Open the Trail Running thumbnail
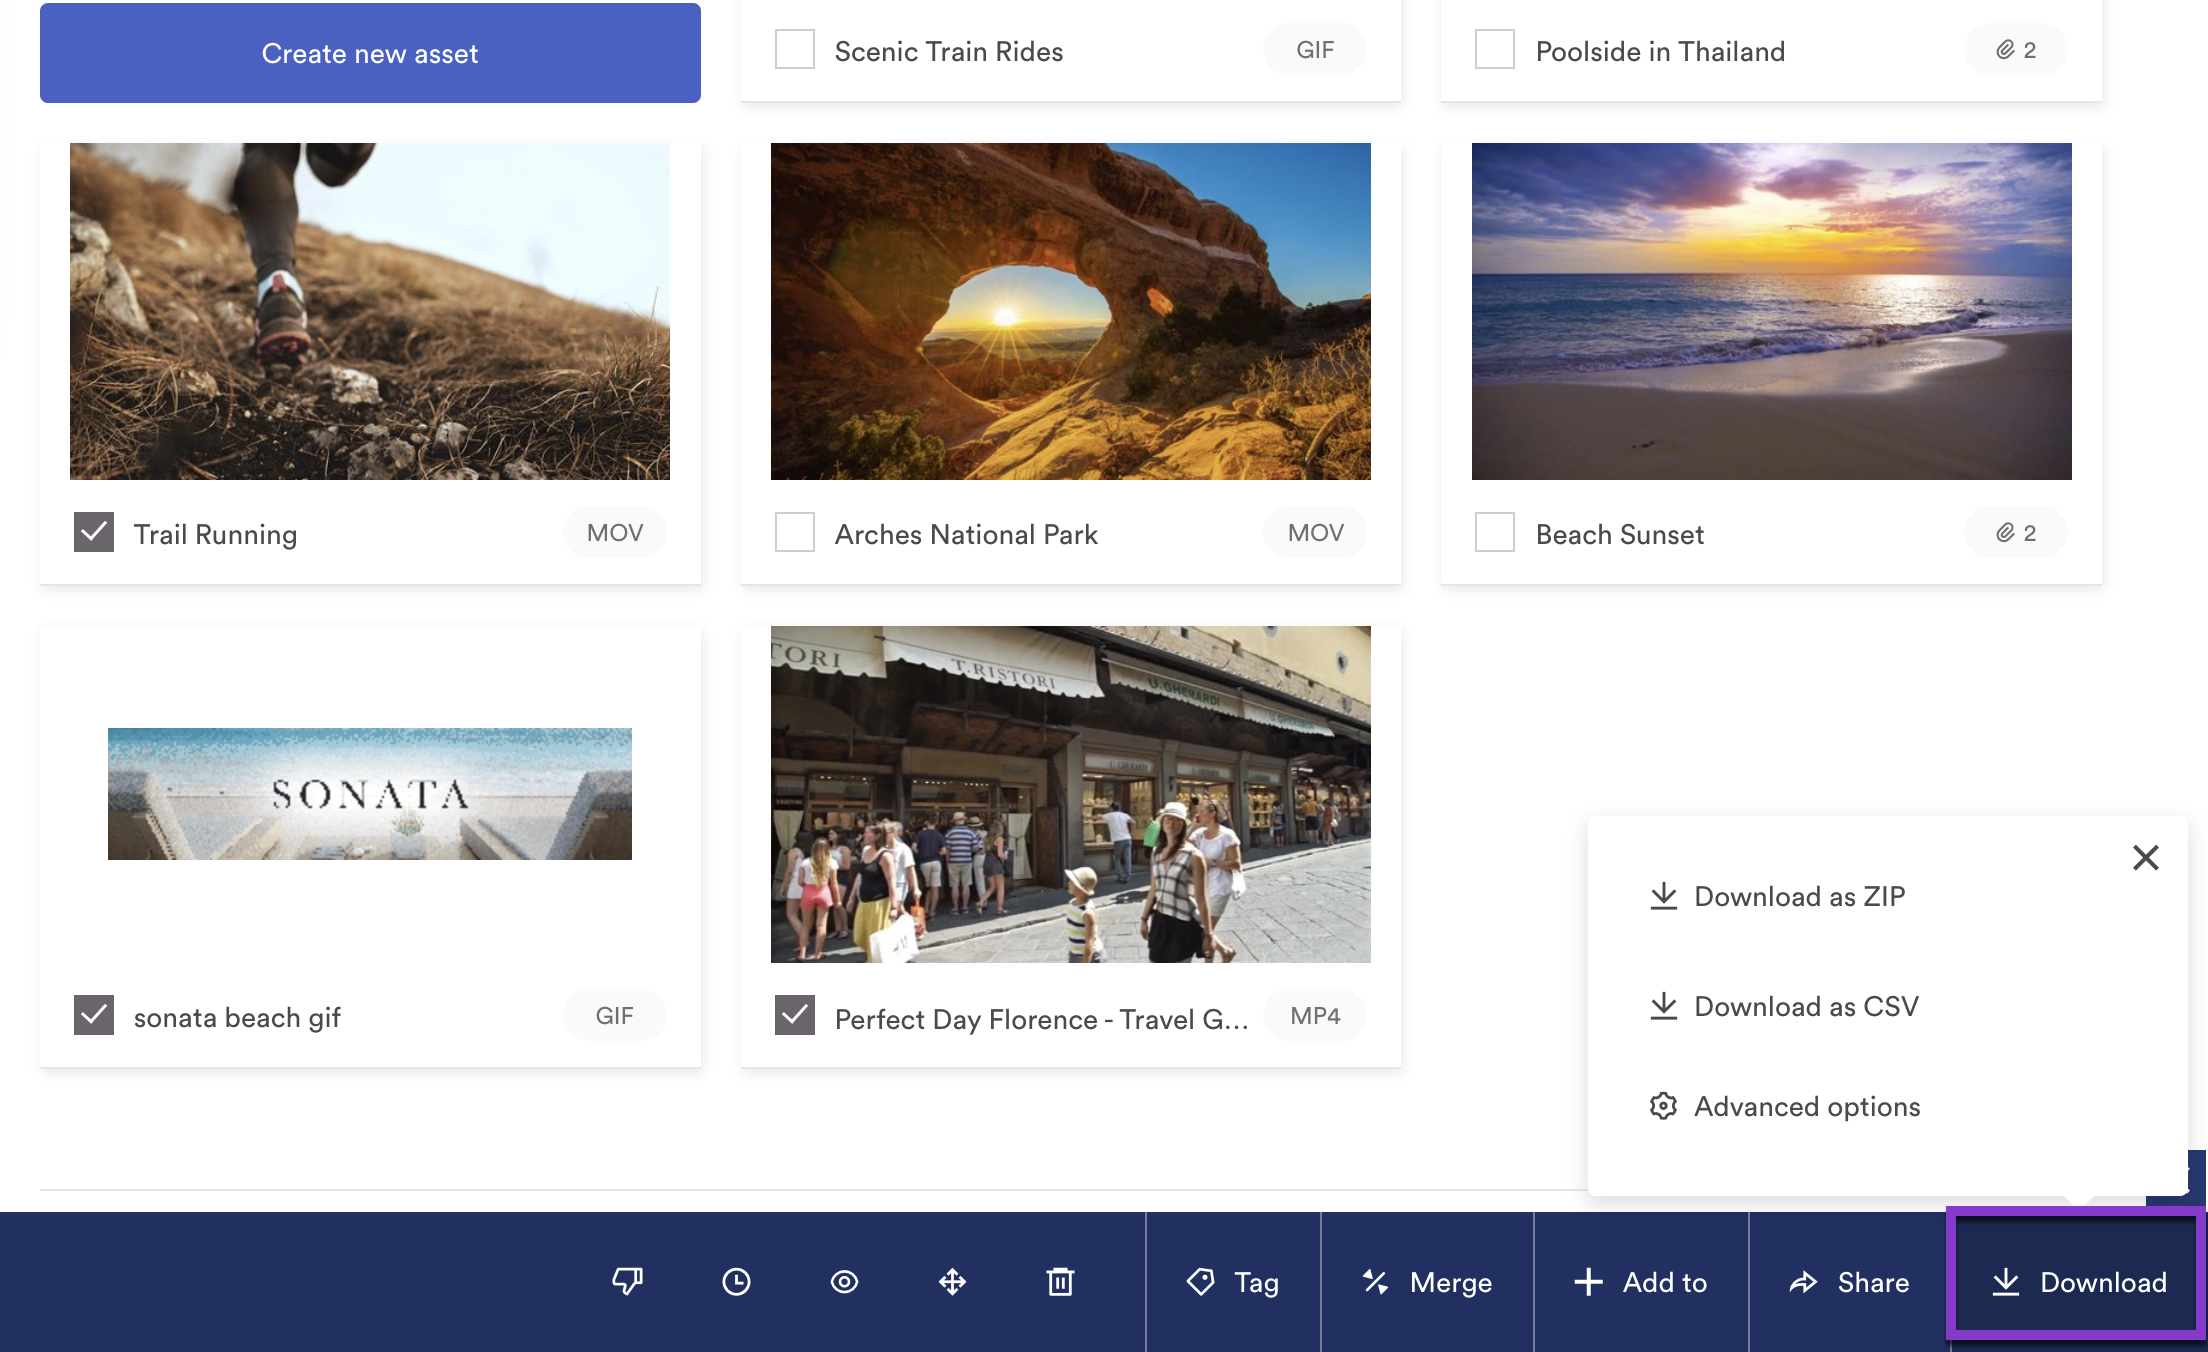This screenshot has height=1352, width=2208. point(370,311)
